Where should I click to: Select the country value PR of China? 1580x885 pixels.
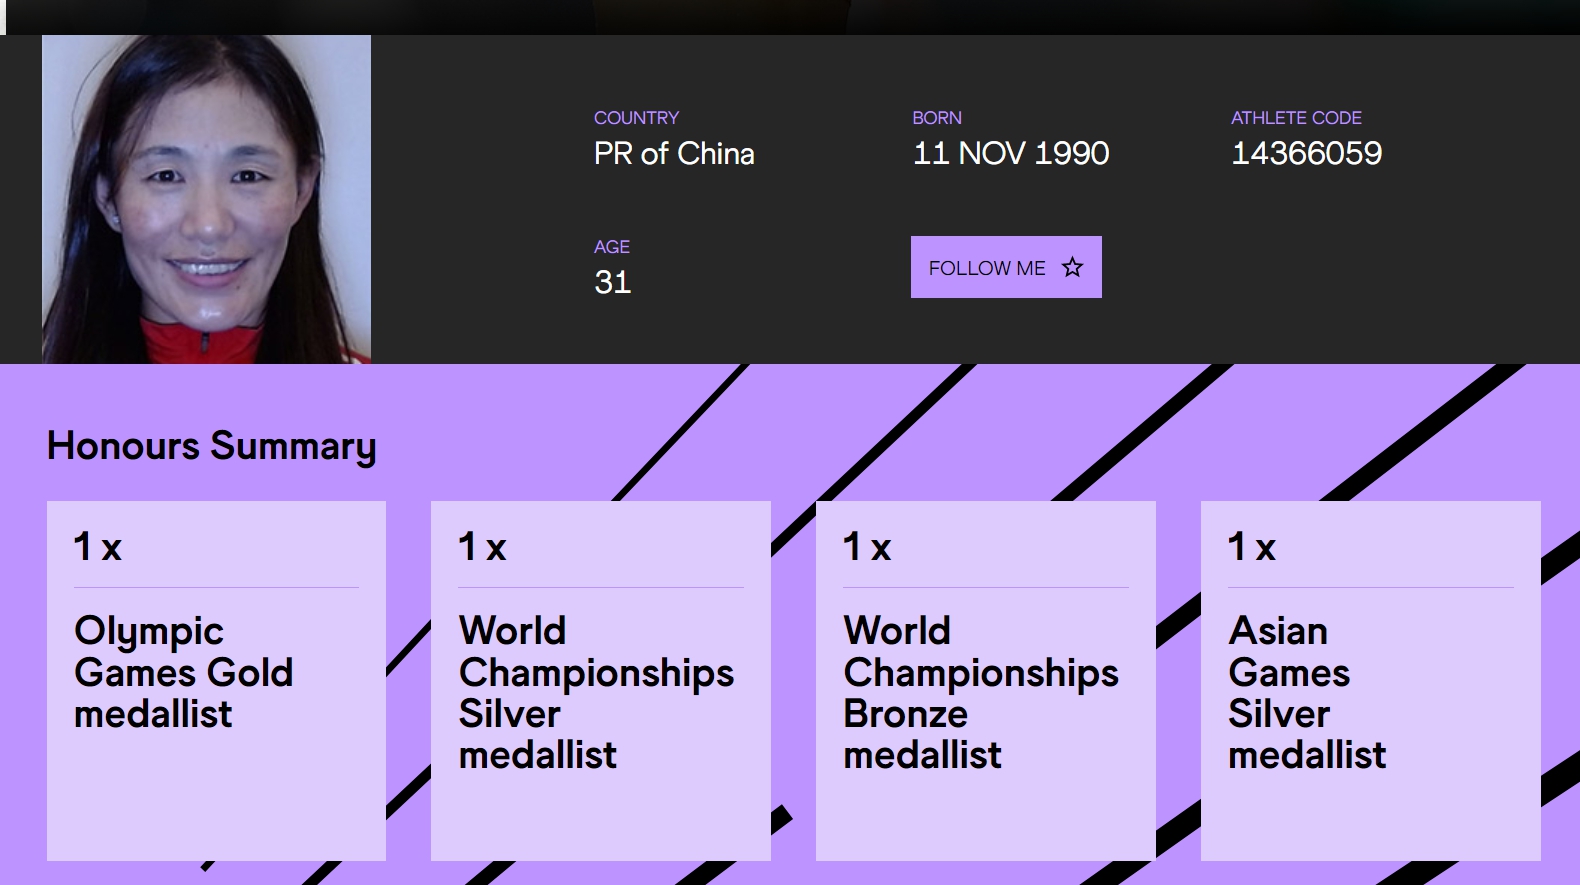pos(674,154)
